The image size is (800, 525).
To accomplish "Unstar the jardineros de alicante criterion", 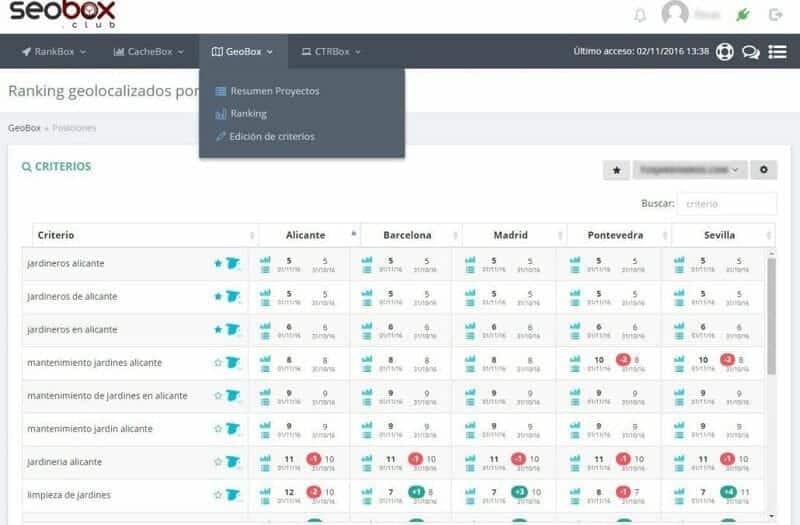I will click(x=218, y=296).
